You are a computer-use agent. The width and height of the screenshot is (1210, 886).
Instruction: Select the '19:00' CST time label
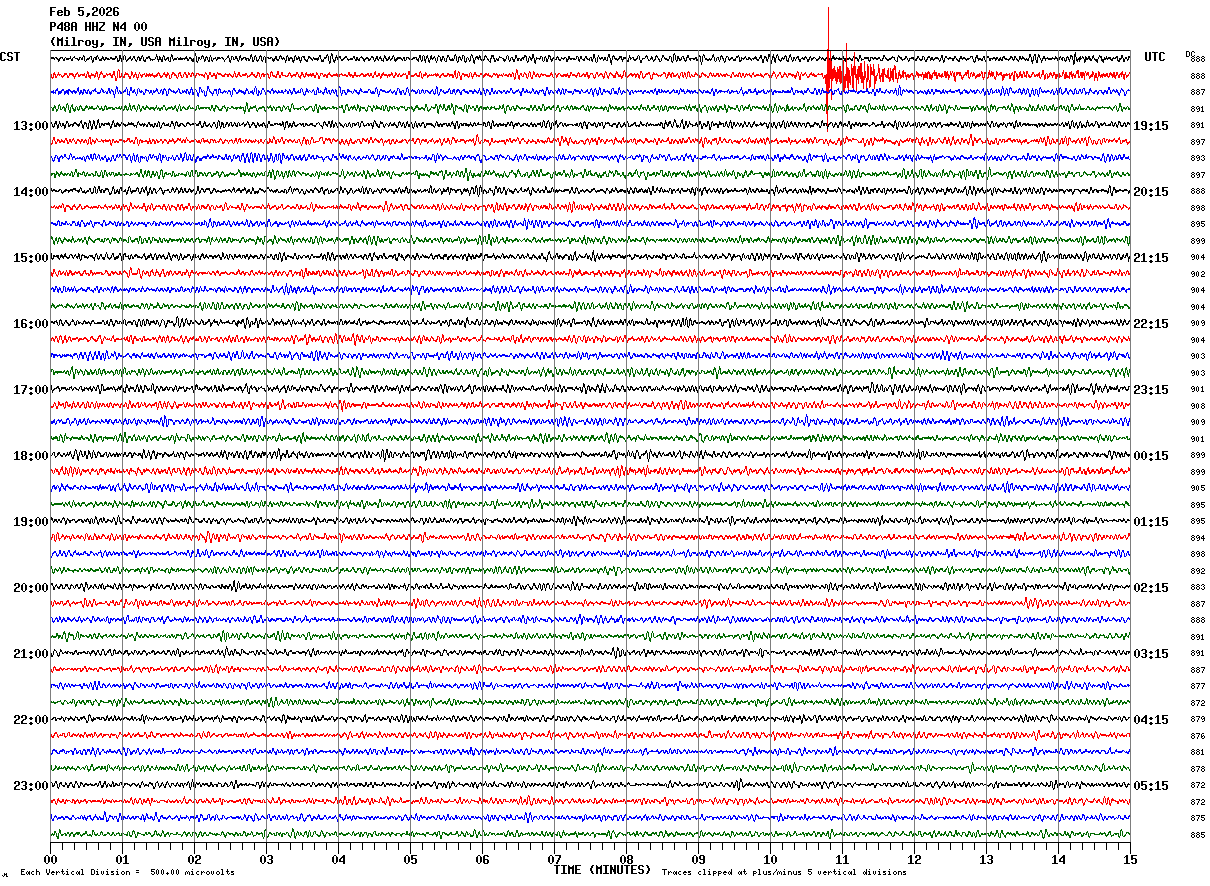[30, 522]
